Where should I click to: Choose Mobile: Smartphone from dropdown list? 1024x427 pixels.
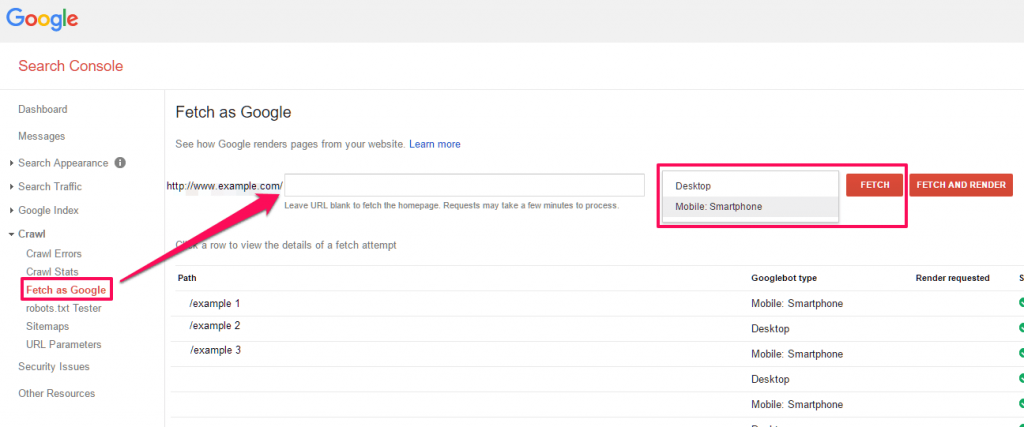[750, 207]
